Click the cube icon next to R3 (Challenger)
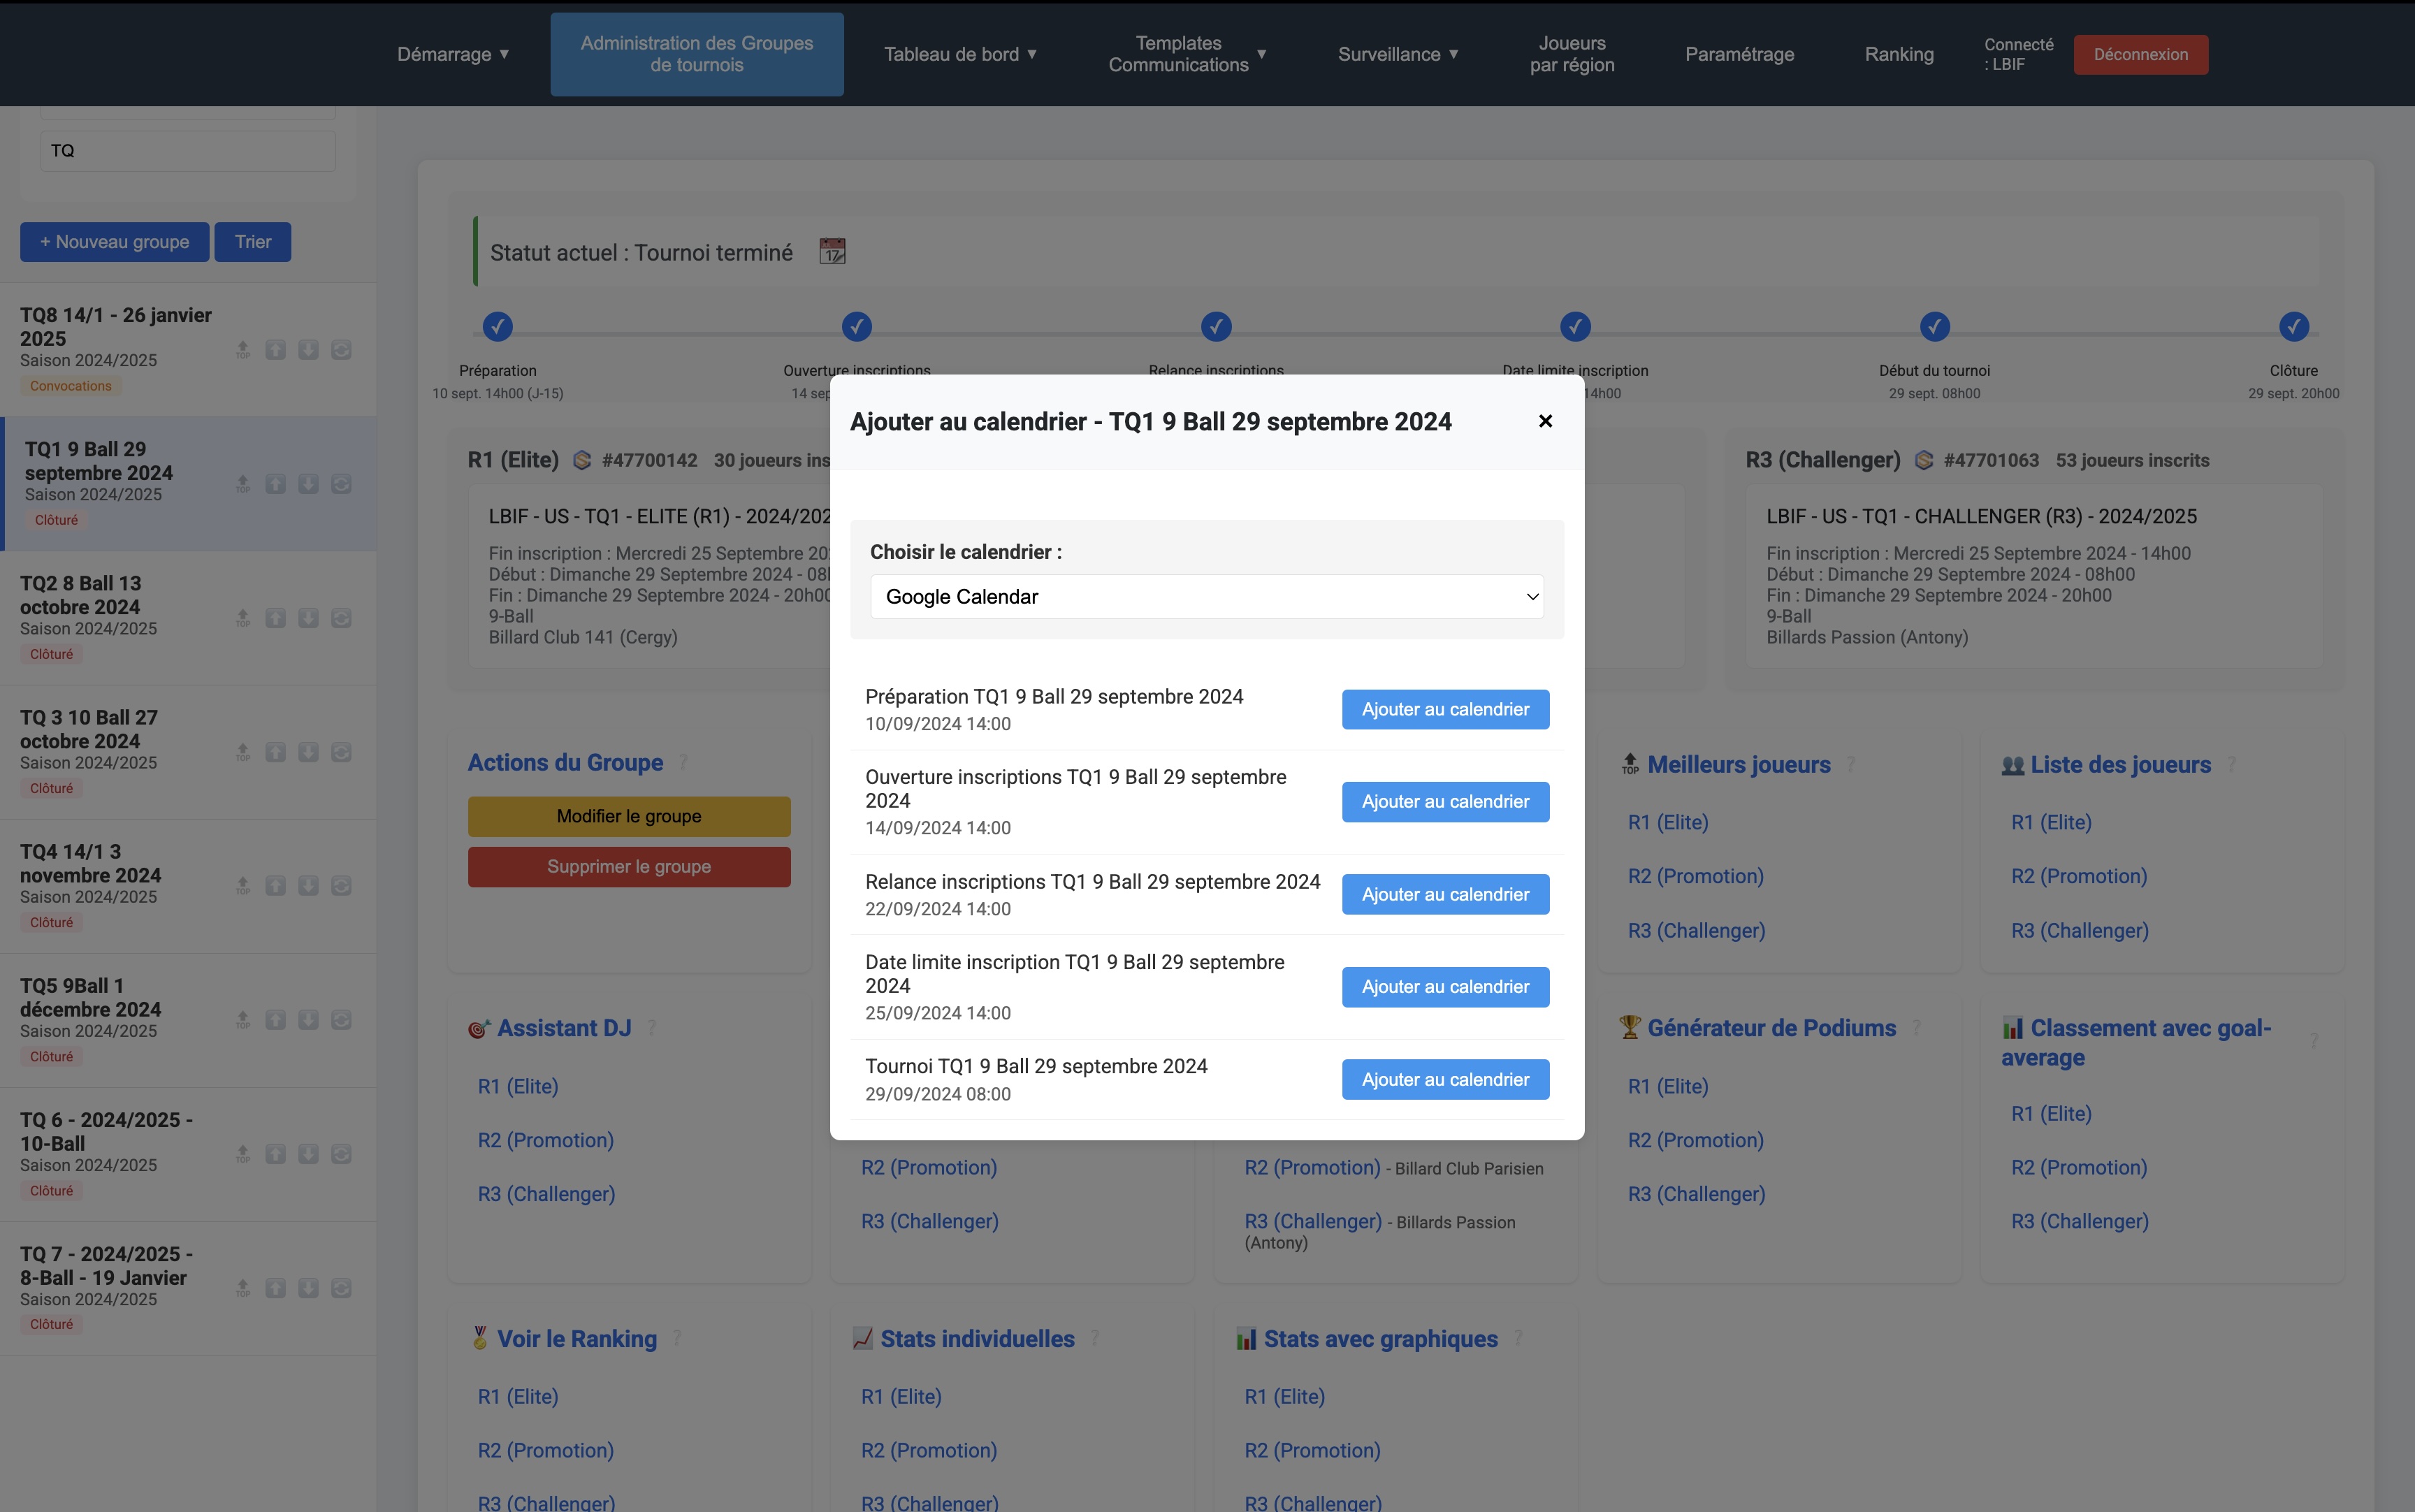Viewport: 2415px width, 1512px height. coord(1923,460)
